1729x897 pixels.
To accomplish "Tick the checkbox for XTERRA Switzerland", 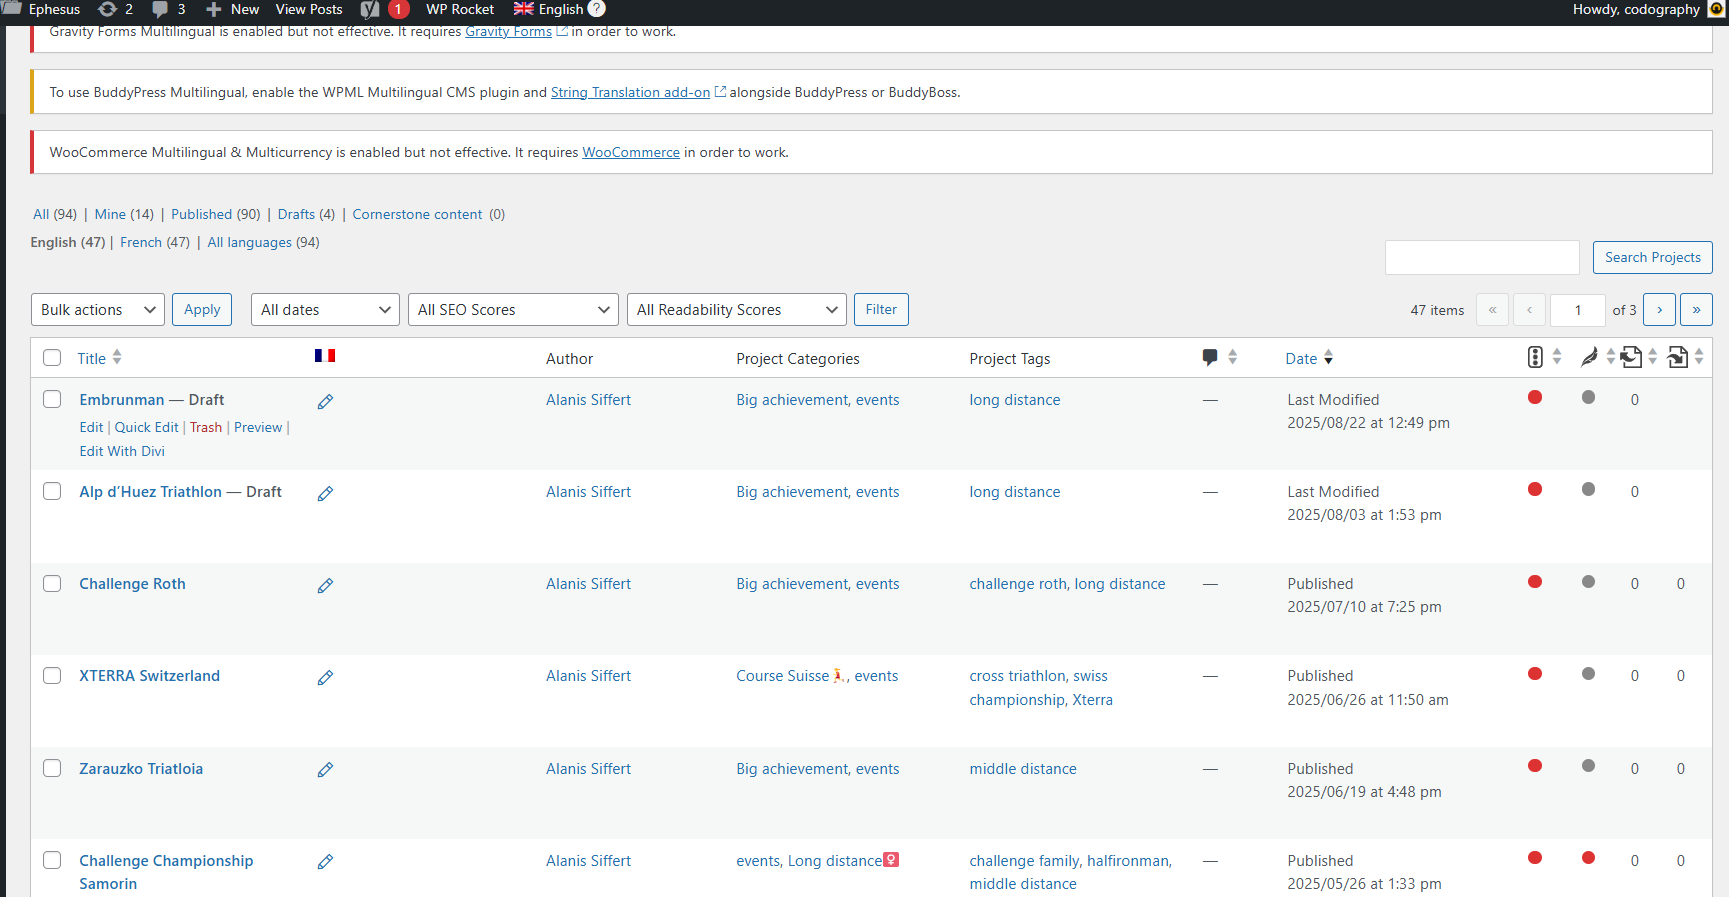I will (x=52, y=676).
